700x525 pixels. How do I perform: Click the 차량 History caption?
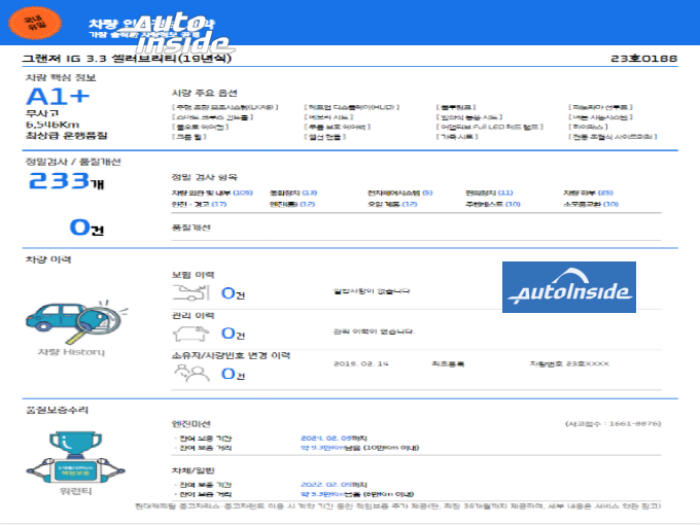click(x=71, y=352)
